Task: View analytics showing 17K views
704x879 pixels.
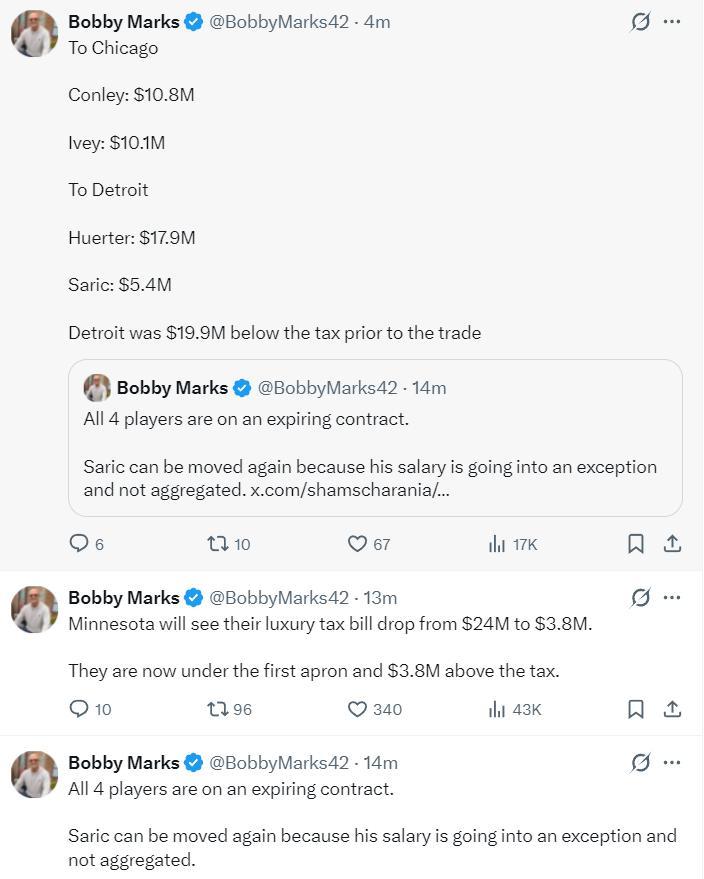Action: [x=497, y=544]
